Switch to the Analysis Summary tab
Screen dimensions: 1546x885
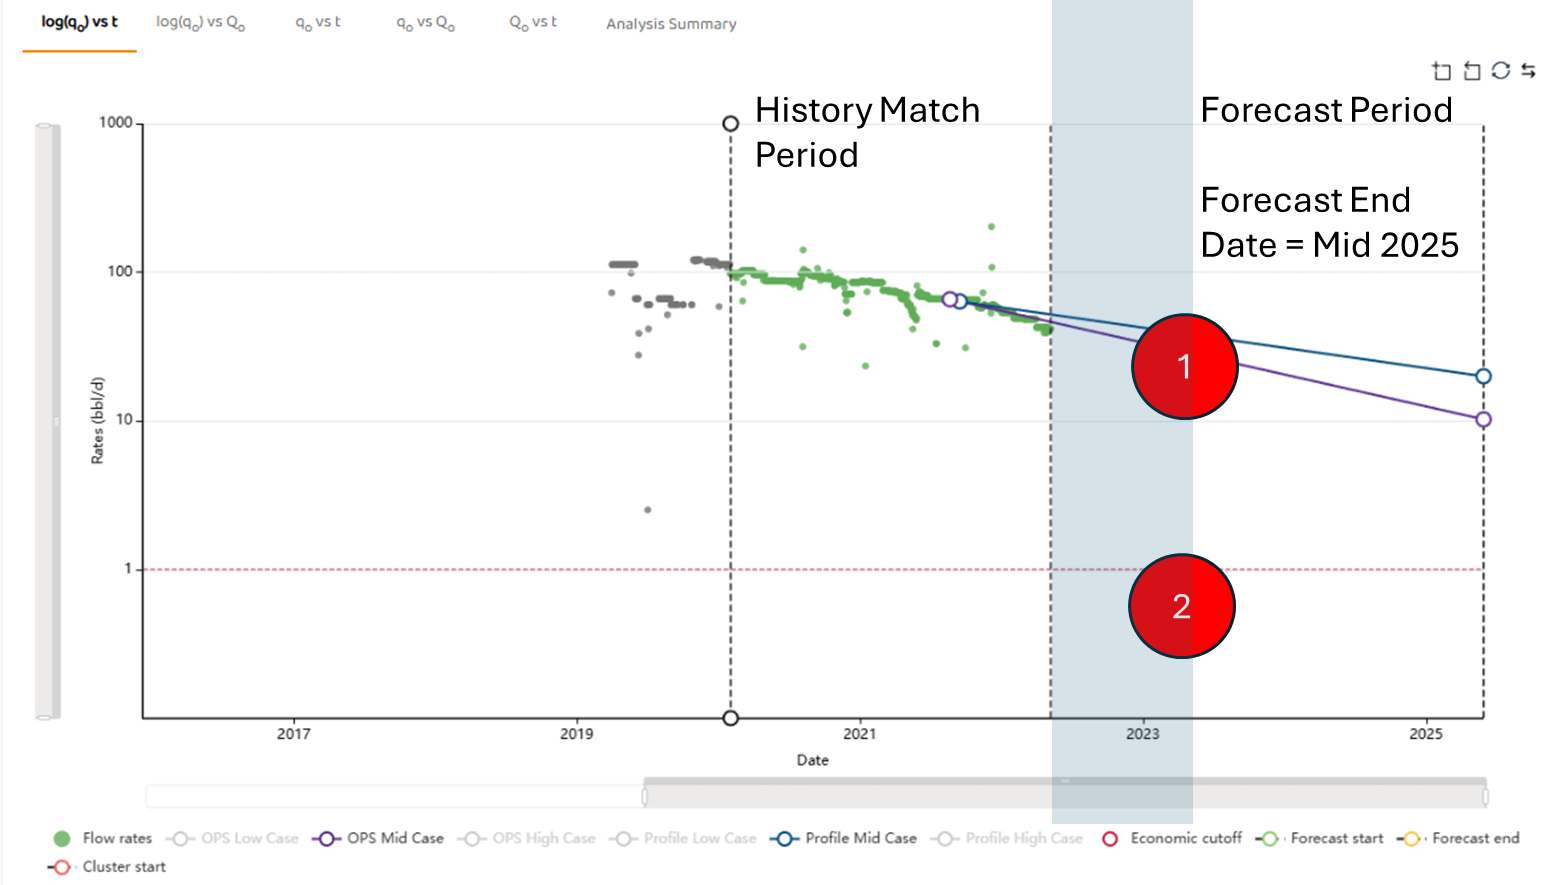[671, 24]
